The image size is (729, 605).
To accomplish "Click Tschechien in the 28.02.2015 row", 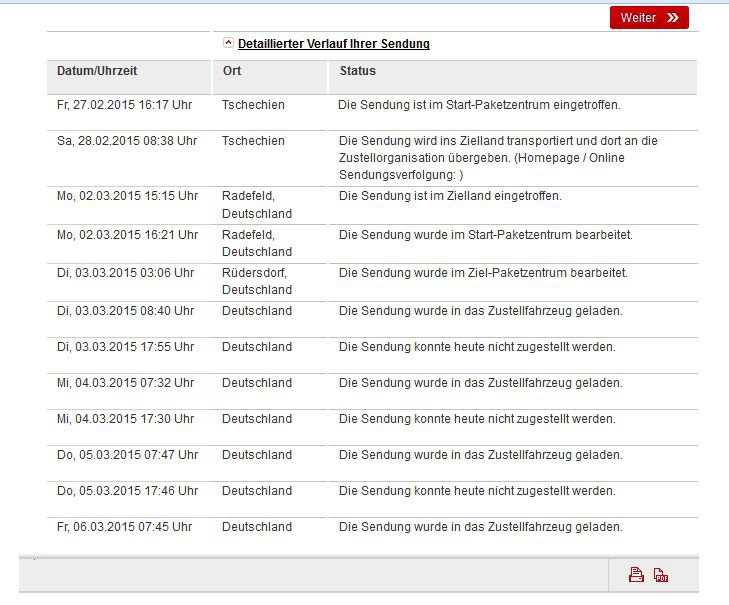I will [253, 140].
